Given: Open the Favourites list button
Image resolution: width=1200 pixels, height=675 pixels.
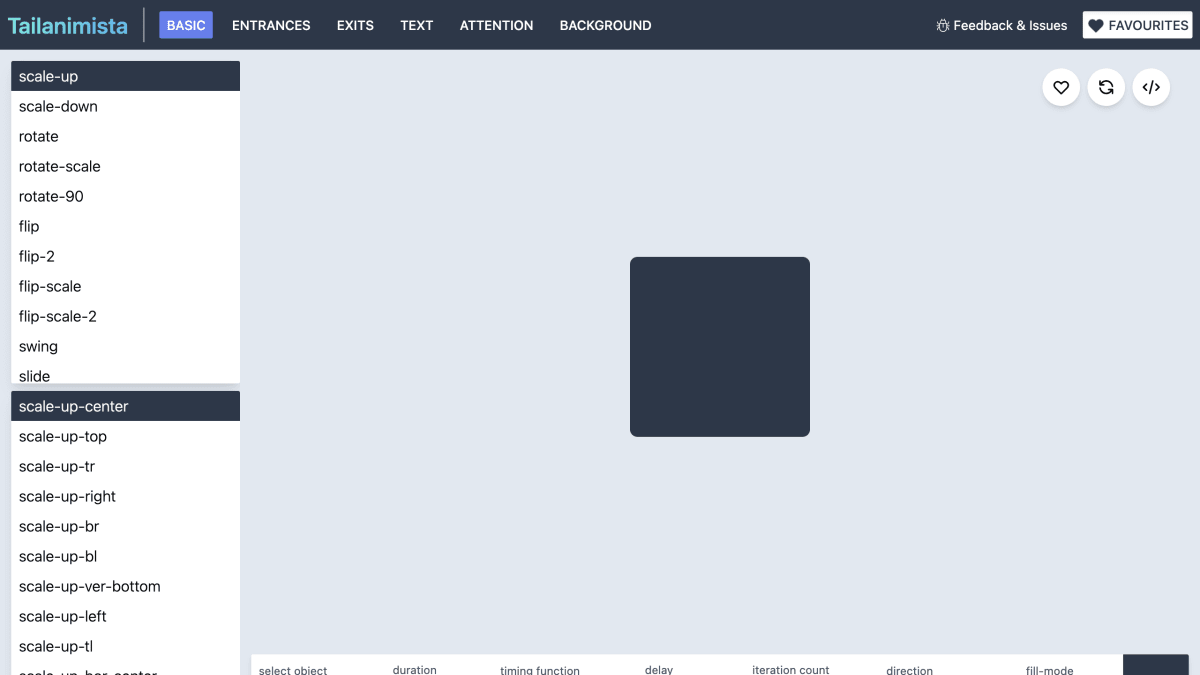Looking at the screenshot, I should tap(1137, 25).
